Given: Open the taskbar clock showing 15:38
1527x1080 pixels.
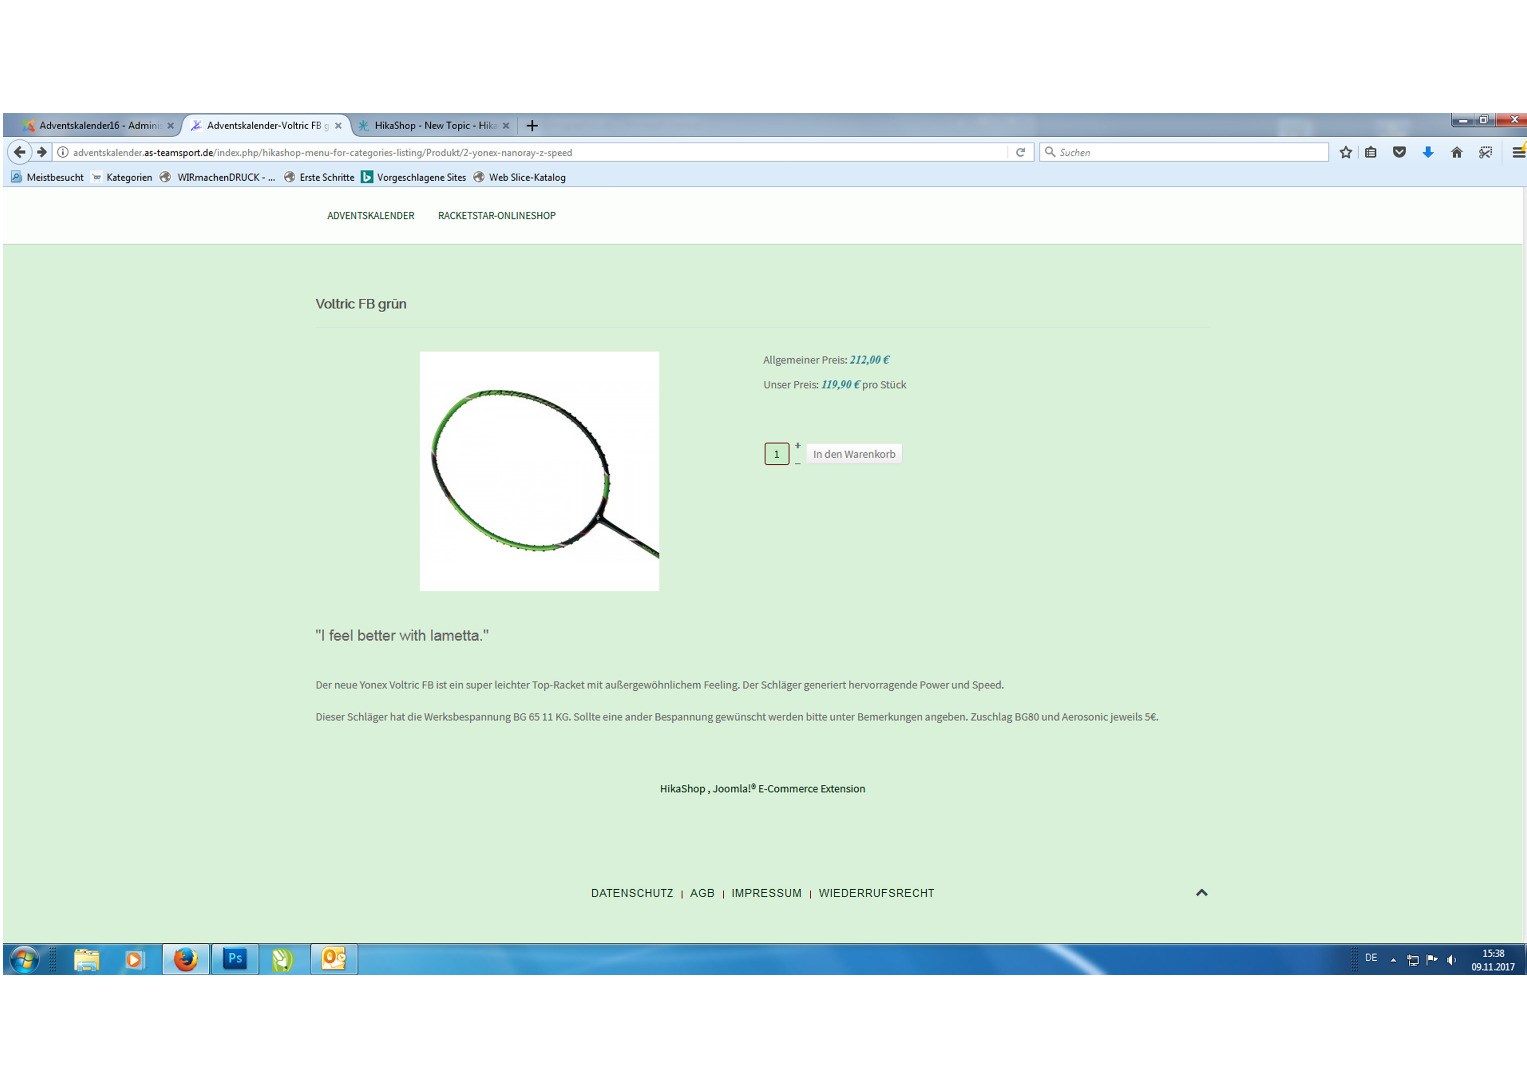Looking at the screenshot, I should [1493, 960].
